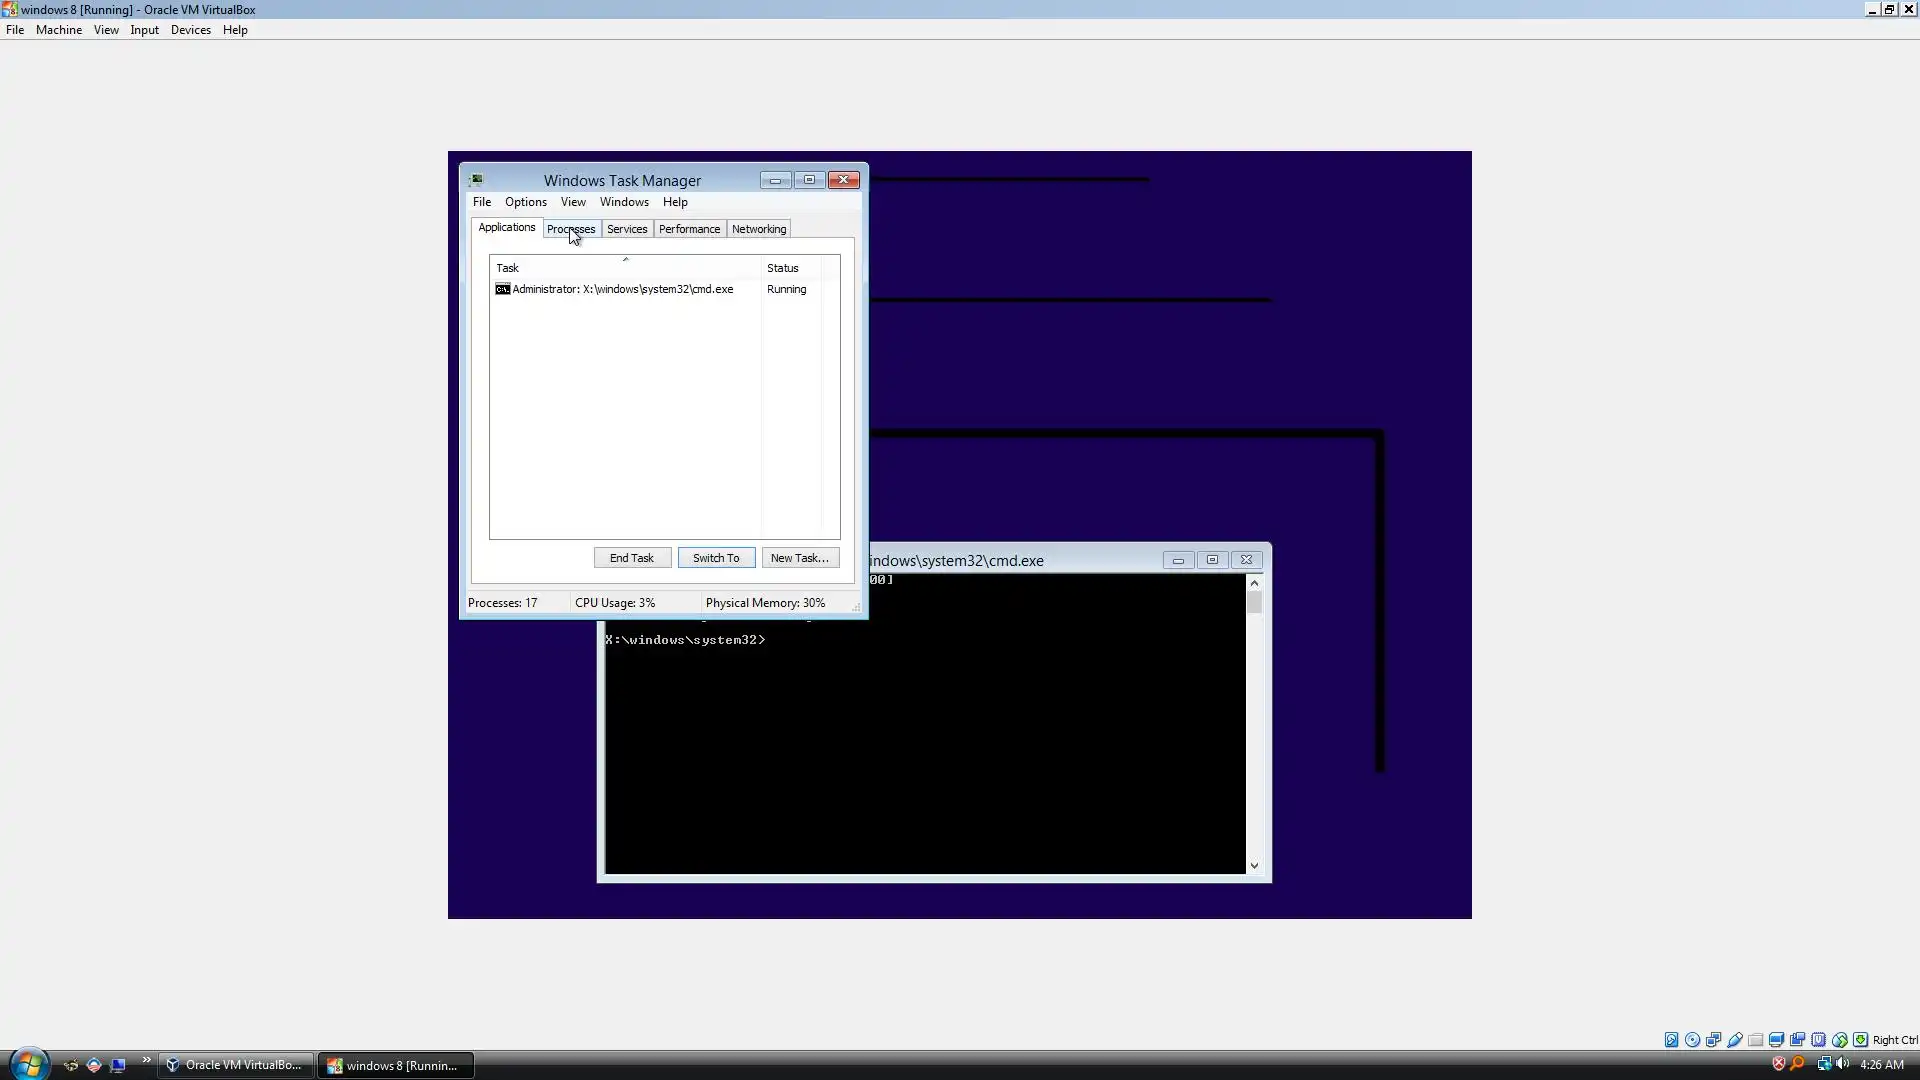
Task: Switch to the Processes tab
Action: point(570,229)
